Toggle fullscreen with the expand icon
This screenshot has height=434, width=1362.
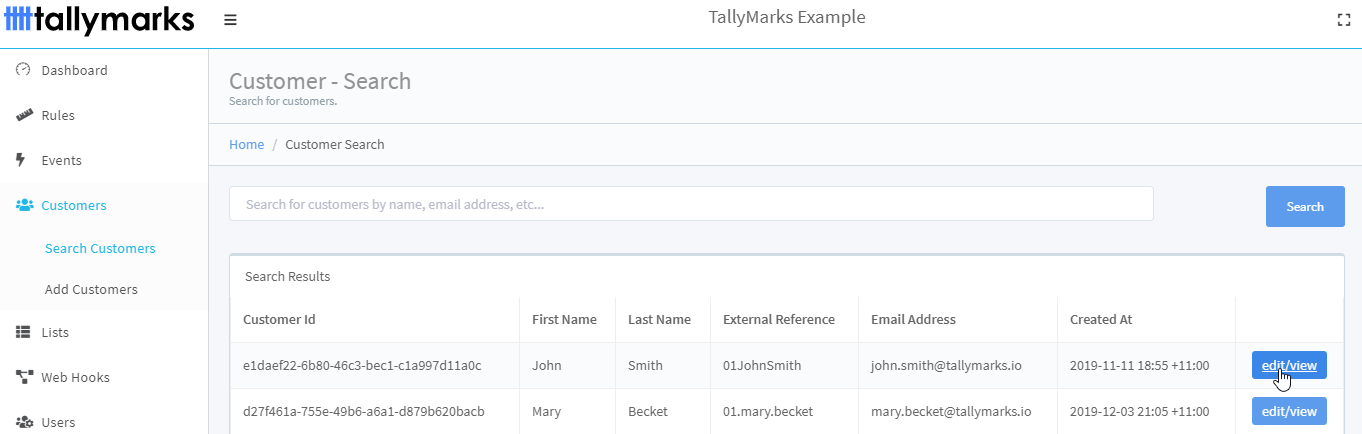click(1344, 20)
